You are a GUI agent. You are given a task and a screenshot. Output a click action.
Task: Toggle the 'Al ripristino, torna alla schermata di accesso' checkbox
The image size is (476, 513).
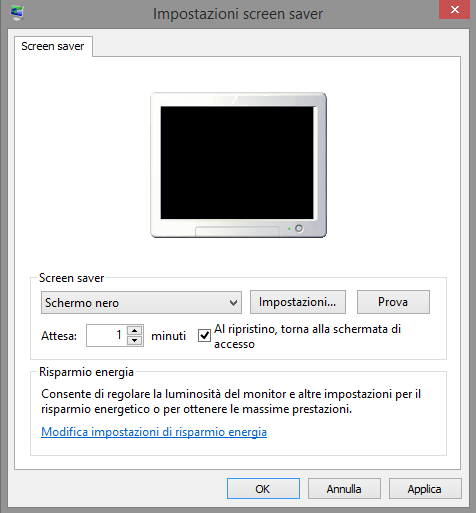(204, 336)
